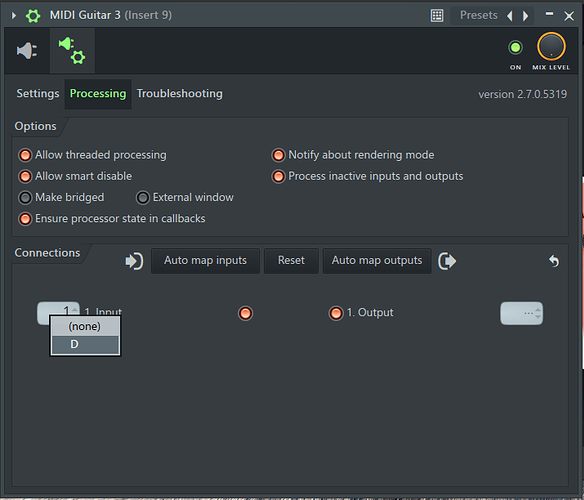Click the inputs arrow icon
The width and height of the screenshot is (584, 500).
(x=134, y=261)
